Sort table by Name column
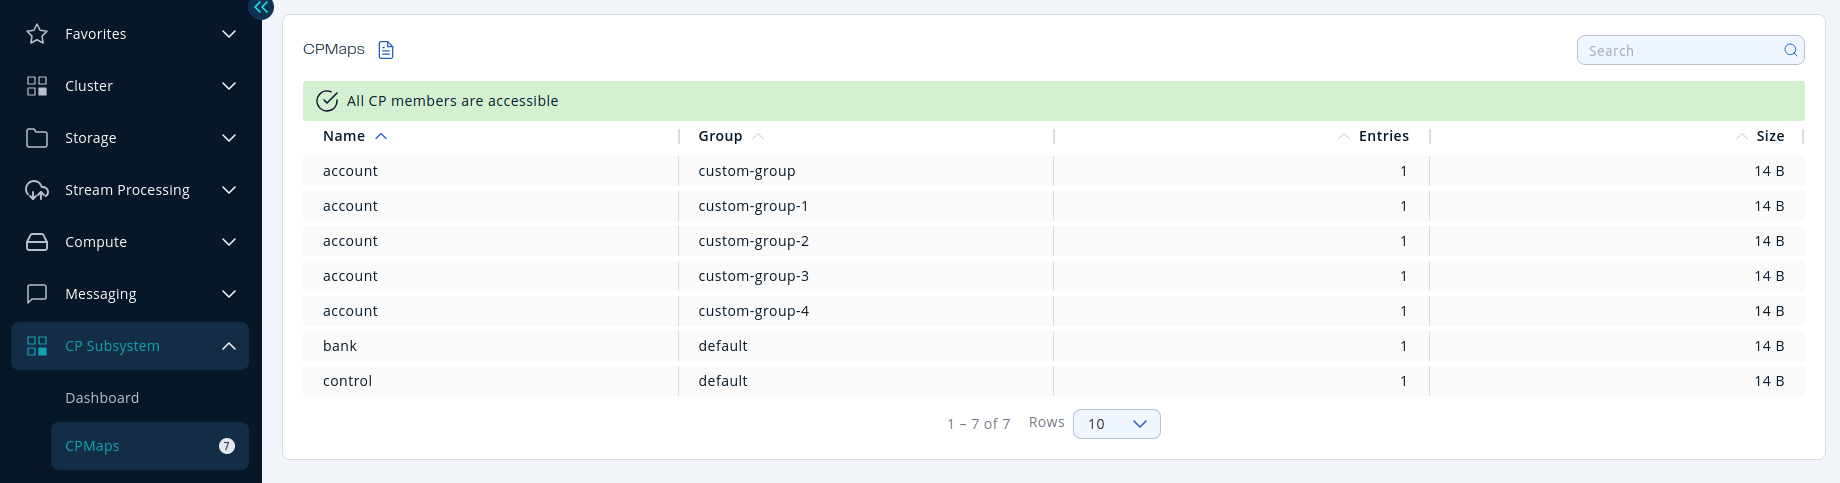This screenshot has height=483, width=1840. point(344,136)
